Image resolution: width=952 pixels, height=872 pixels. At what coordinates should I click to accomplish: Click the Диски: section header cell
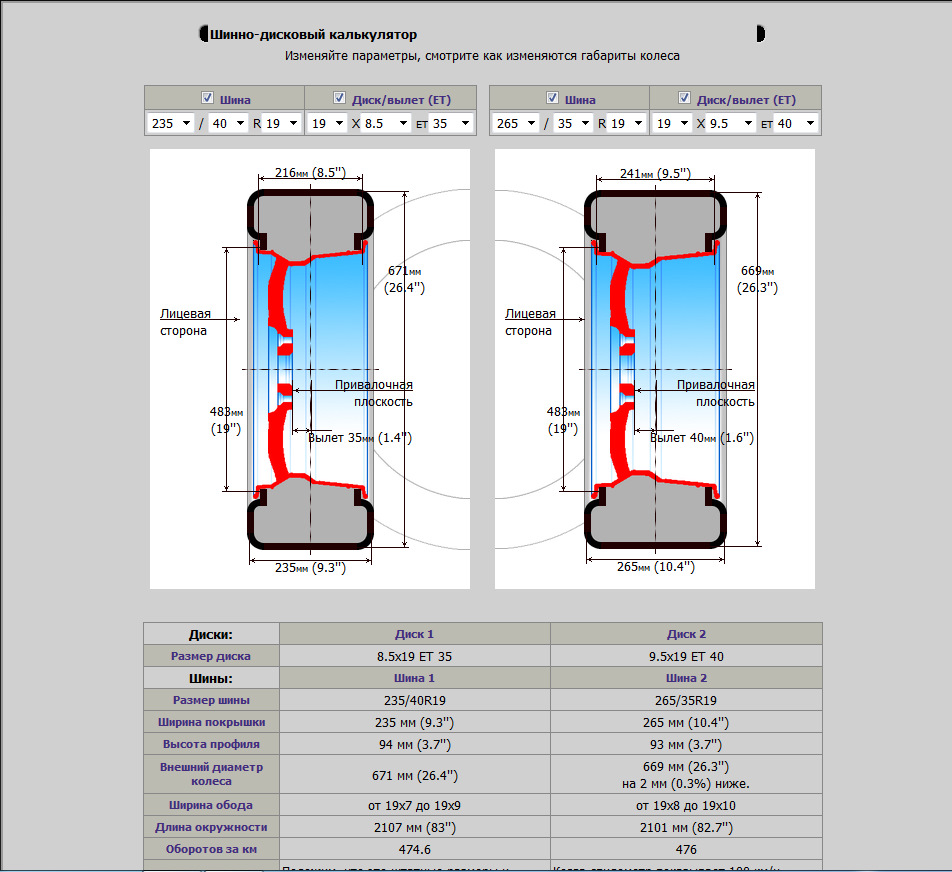(211, 634)
